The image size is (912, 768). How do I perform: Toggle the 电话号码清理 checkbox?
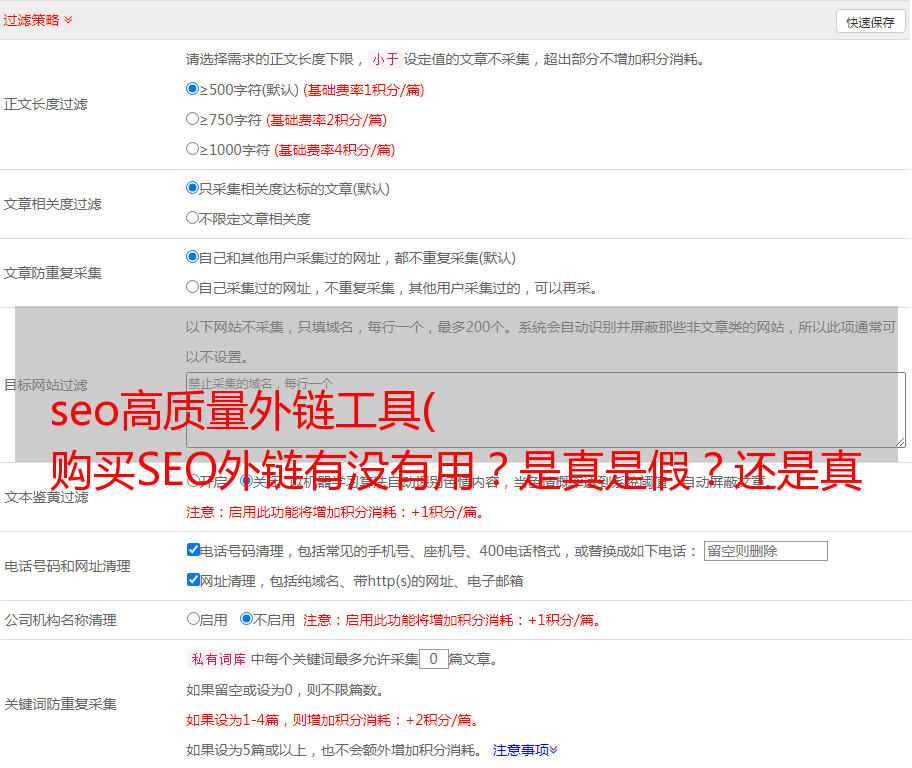pyautogui.click(x=193, y=550)
